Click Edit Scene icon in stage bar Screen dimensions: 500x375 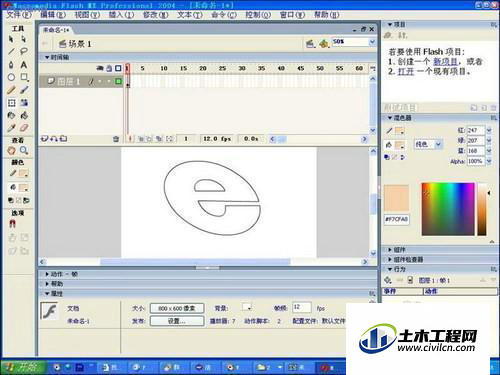tap(310, 43)
